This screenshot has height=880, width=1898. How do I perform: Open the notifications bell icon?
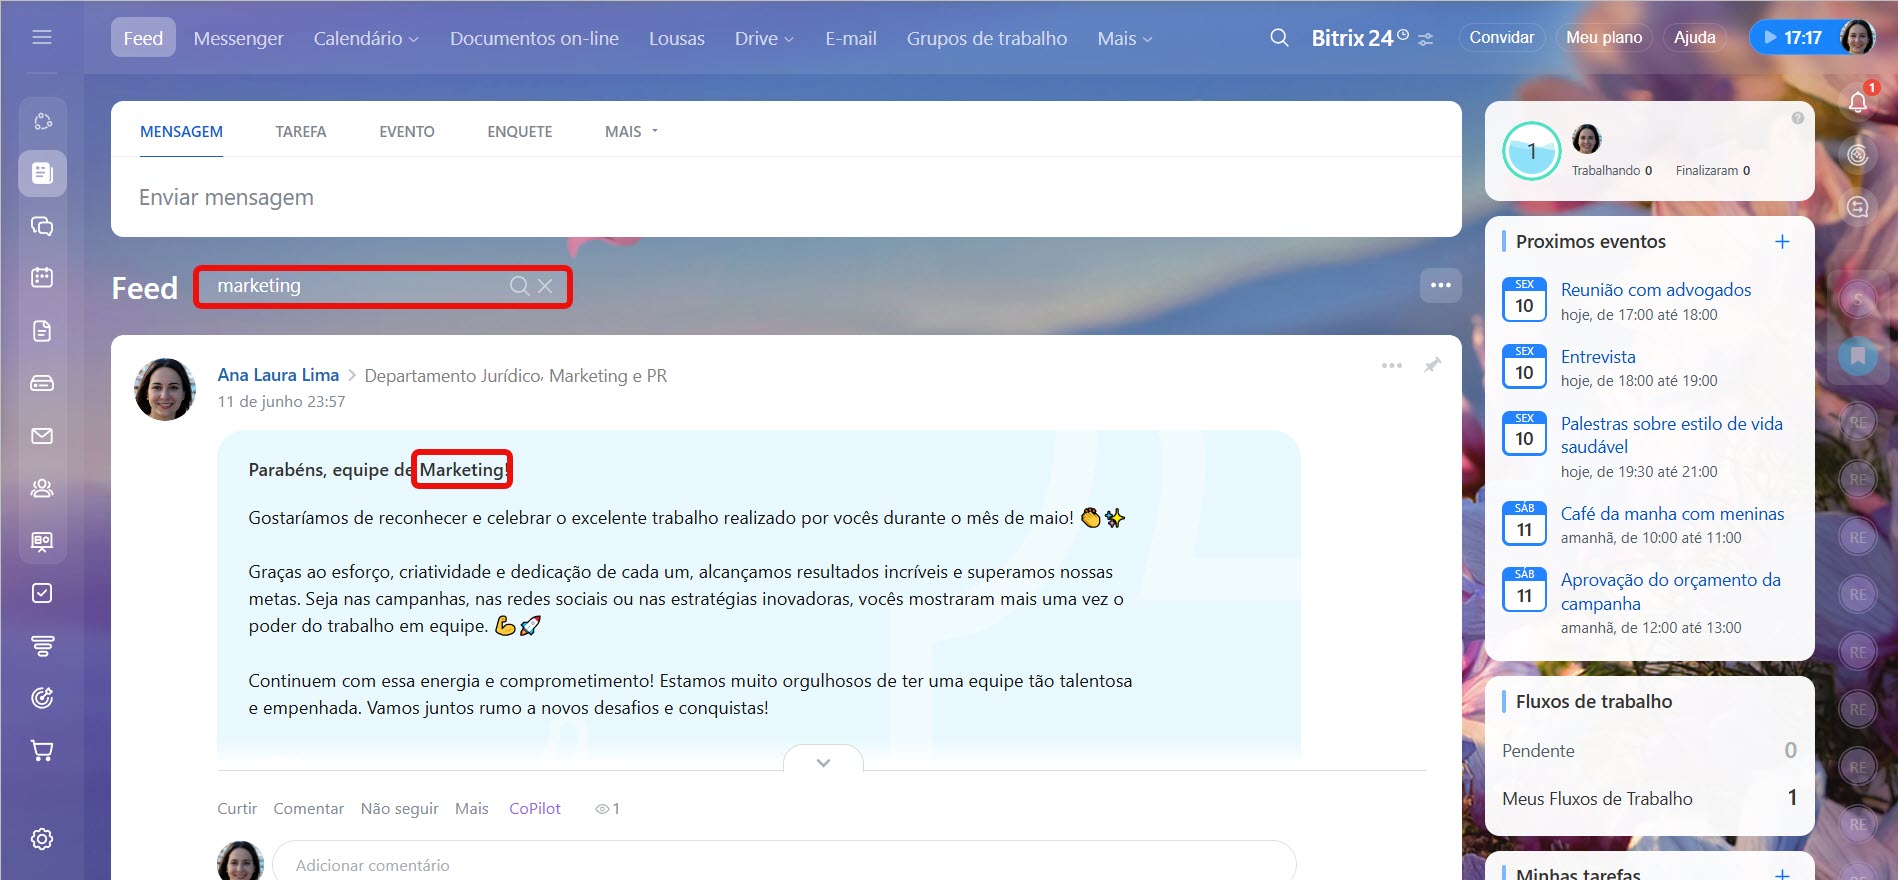[x=1857, y=102]
